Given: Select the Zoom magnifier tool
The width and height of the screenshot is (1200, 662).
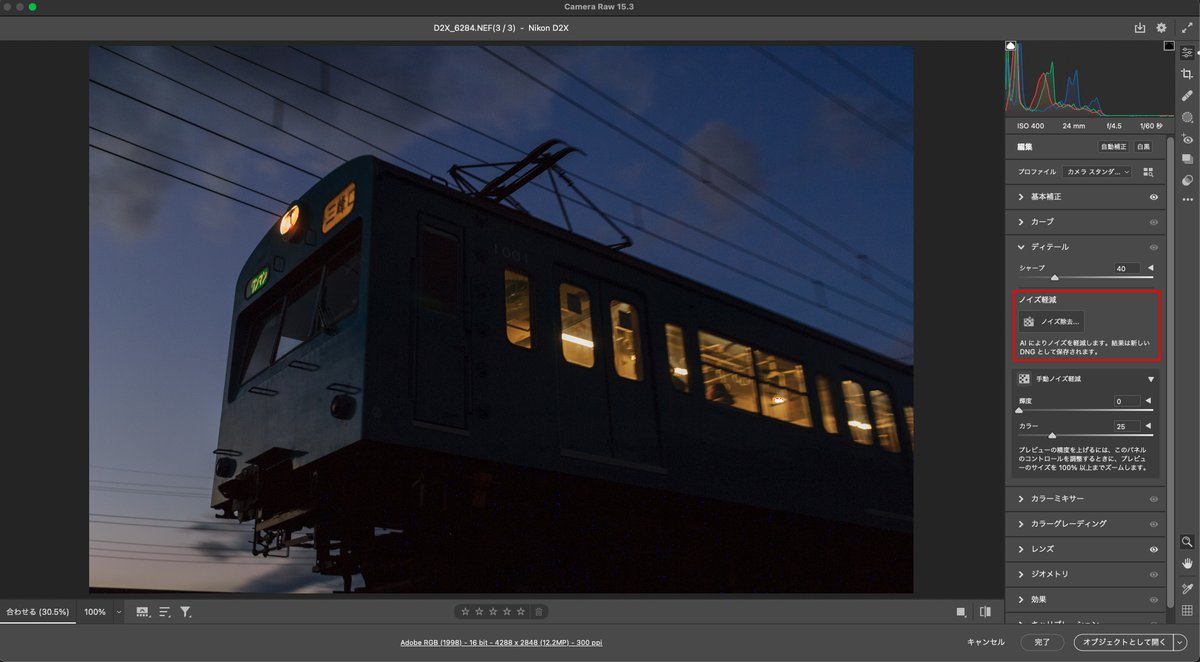Looking at the screenshot, I should [1187, 542].
